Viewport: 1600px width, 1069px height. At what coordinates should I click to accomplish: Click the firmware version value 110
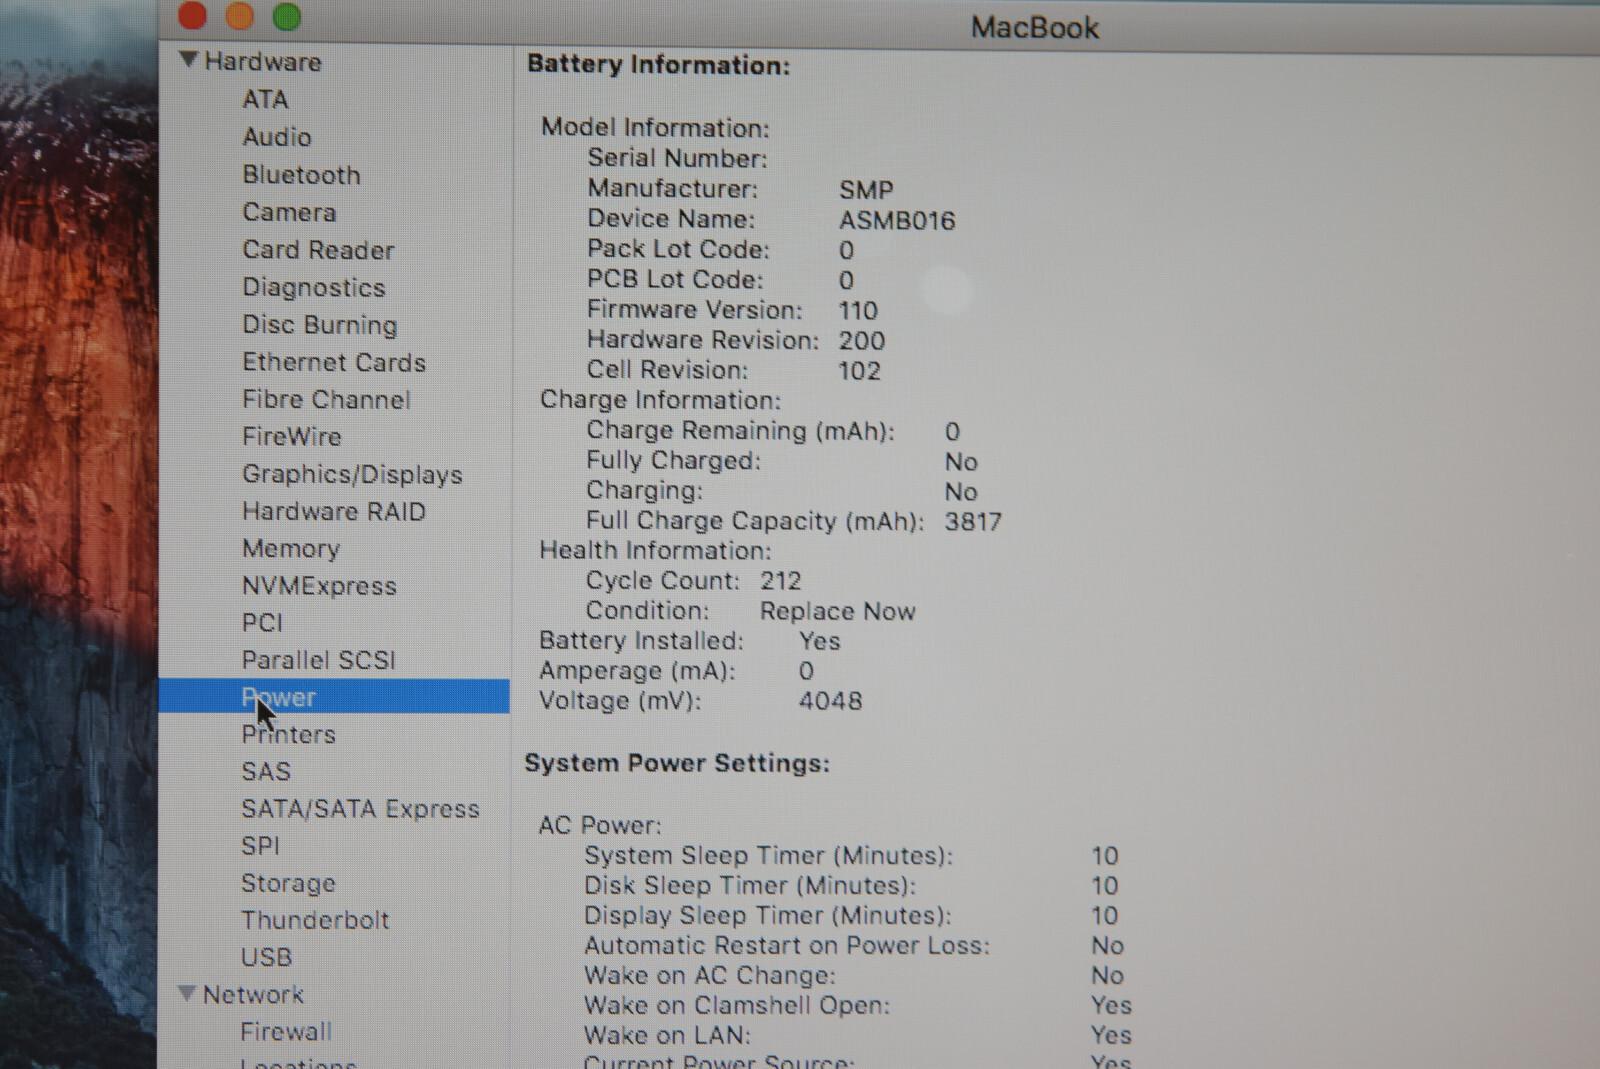tap(858, 311)
